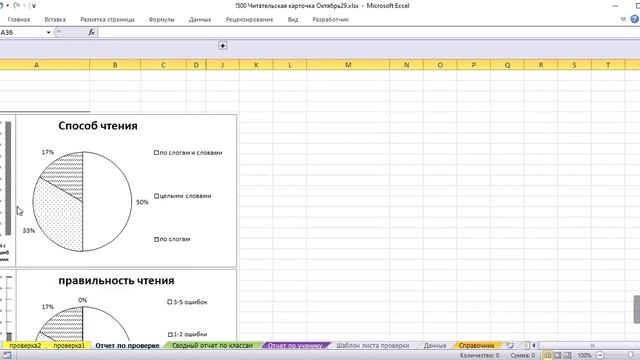Open the Name Box dropdown arrow
Screen dimensions: 640x360
(49, 32)
